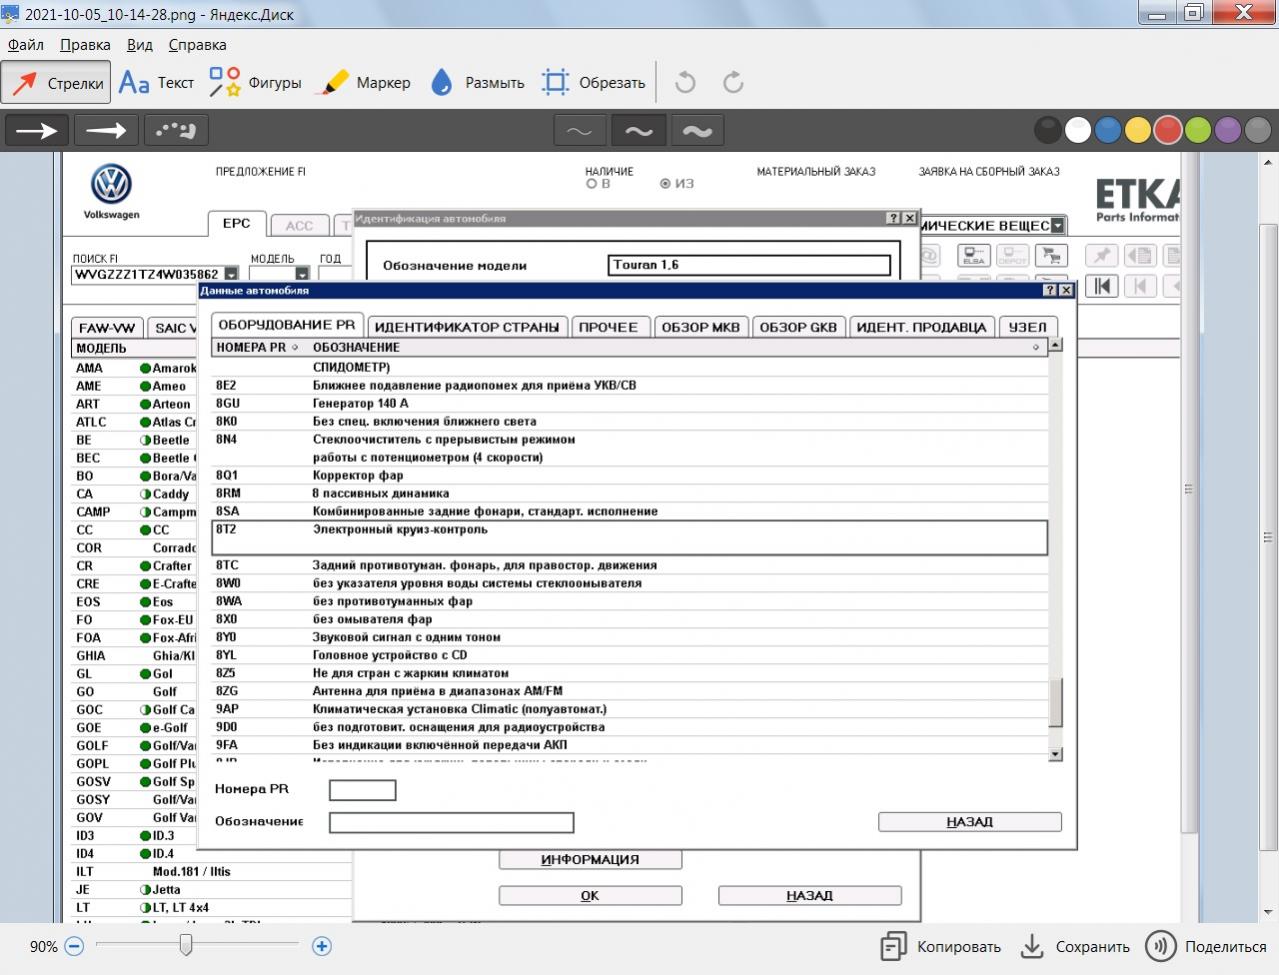Click the Поделиться share button
Screen dimensions: 1279x975
1205,946
